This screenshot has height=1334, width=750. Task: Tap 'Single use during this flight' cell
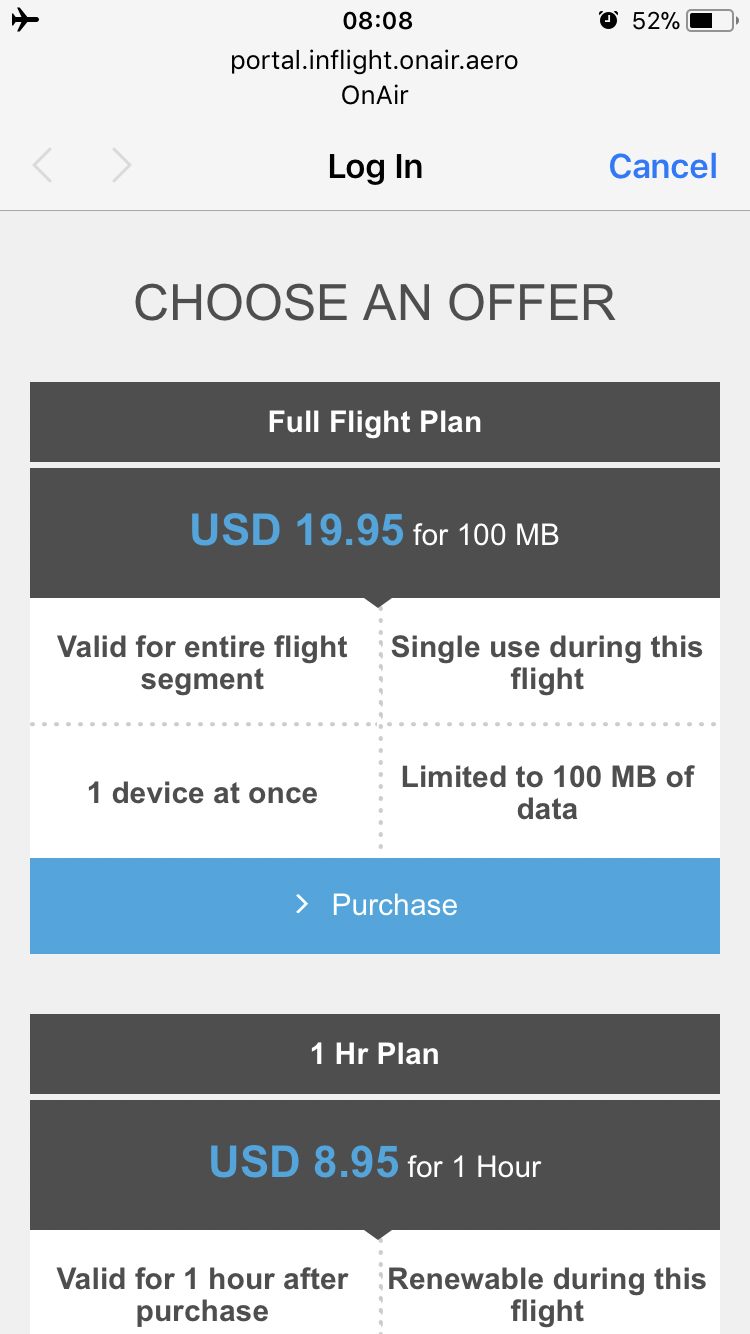click(x=547, y=663)
